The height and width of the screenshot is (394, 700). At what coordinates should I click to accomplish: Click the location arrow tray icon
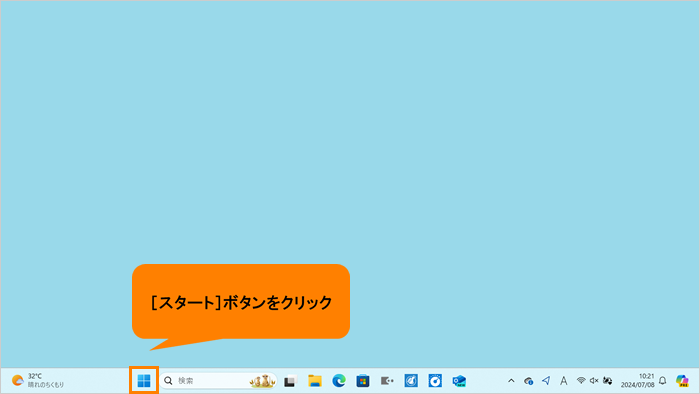click(546, 381)
